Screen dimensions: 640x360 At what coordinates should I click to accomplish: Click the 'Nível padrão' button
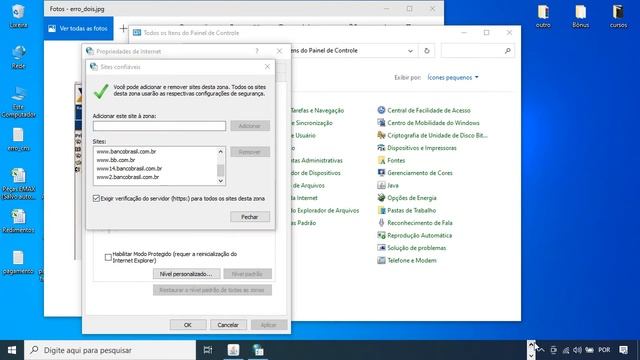[x=247, y=274]
